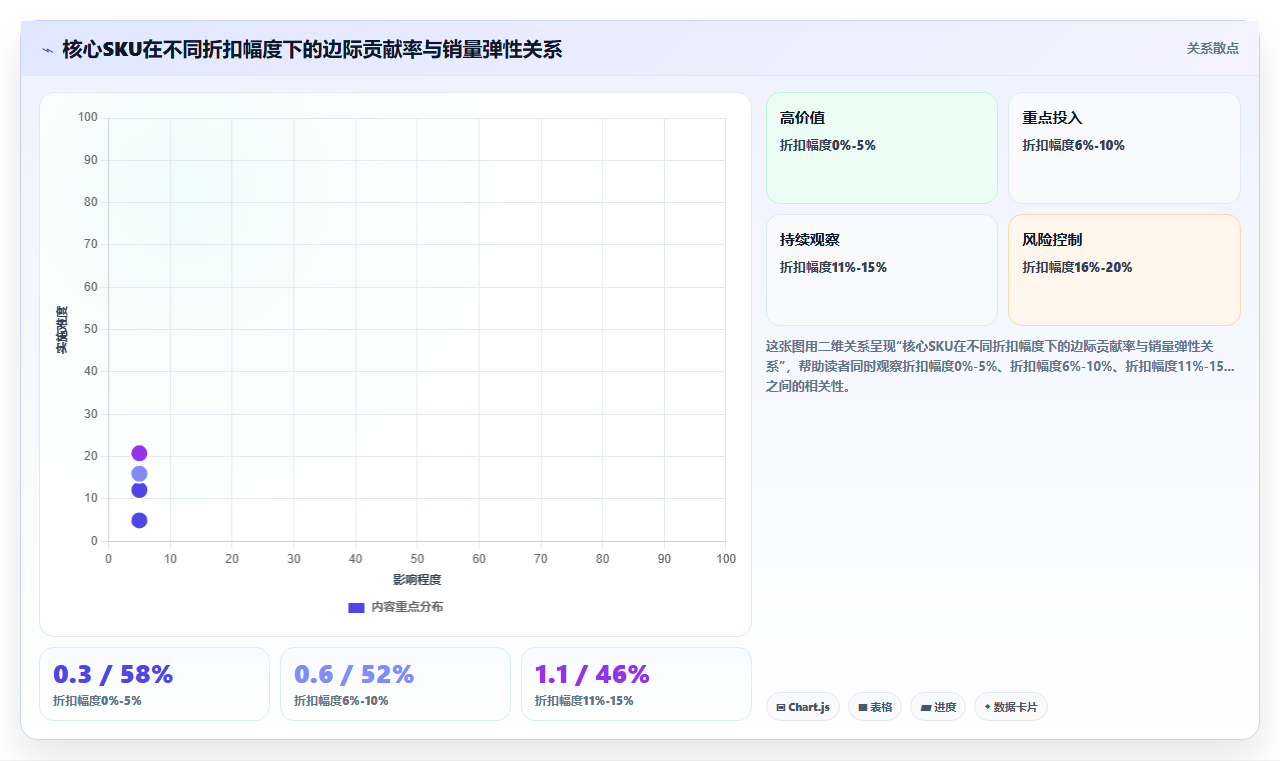
Task: Click 折扣幅度6%-10% under 重点投入
Action: 1073,145
